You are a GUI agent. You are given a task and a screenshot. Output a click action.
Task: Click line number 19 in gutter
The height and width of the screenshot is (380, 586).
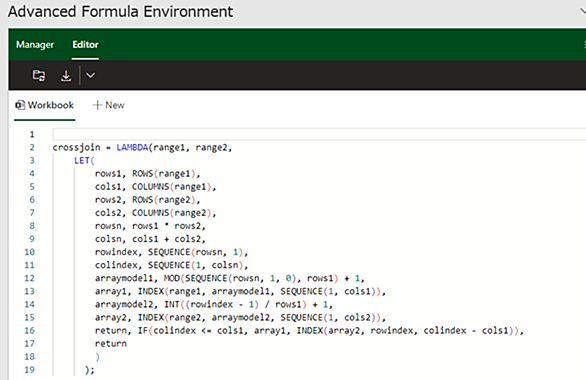[30, 370]
